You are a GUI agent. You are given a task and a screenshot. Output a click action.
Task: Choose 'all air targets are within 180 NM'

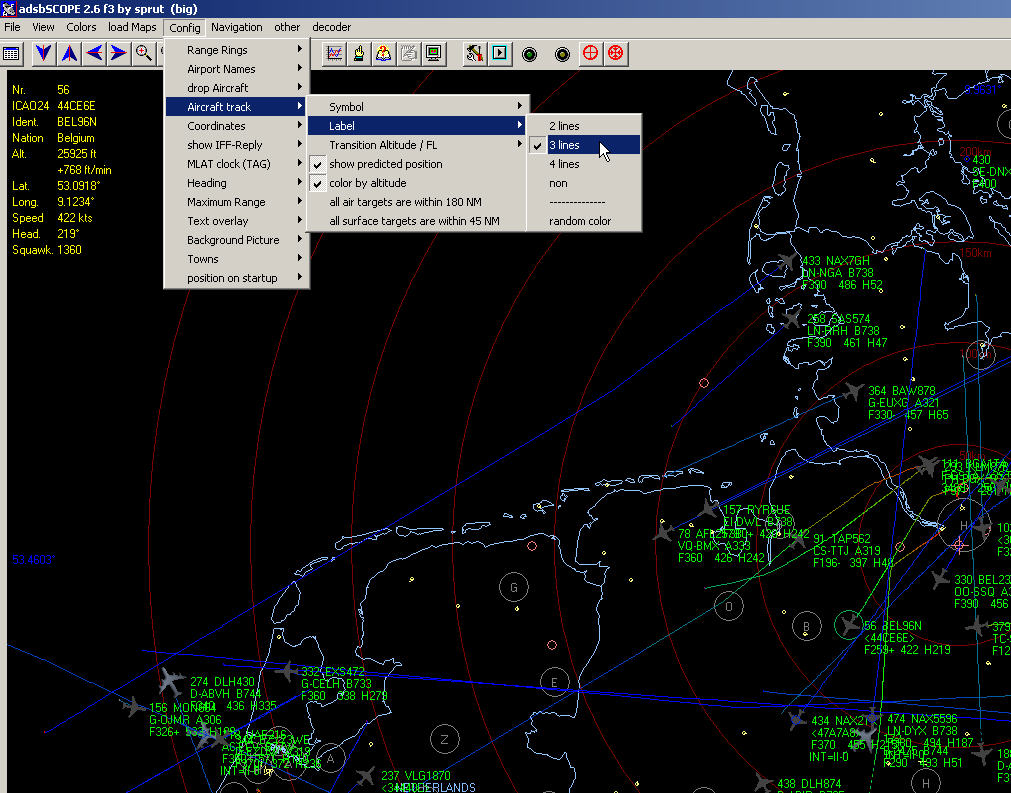[418, 202]
